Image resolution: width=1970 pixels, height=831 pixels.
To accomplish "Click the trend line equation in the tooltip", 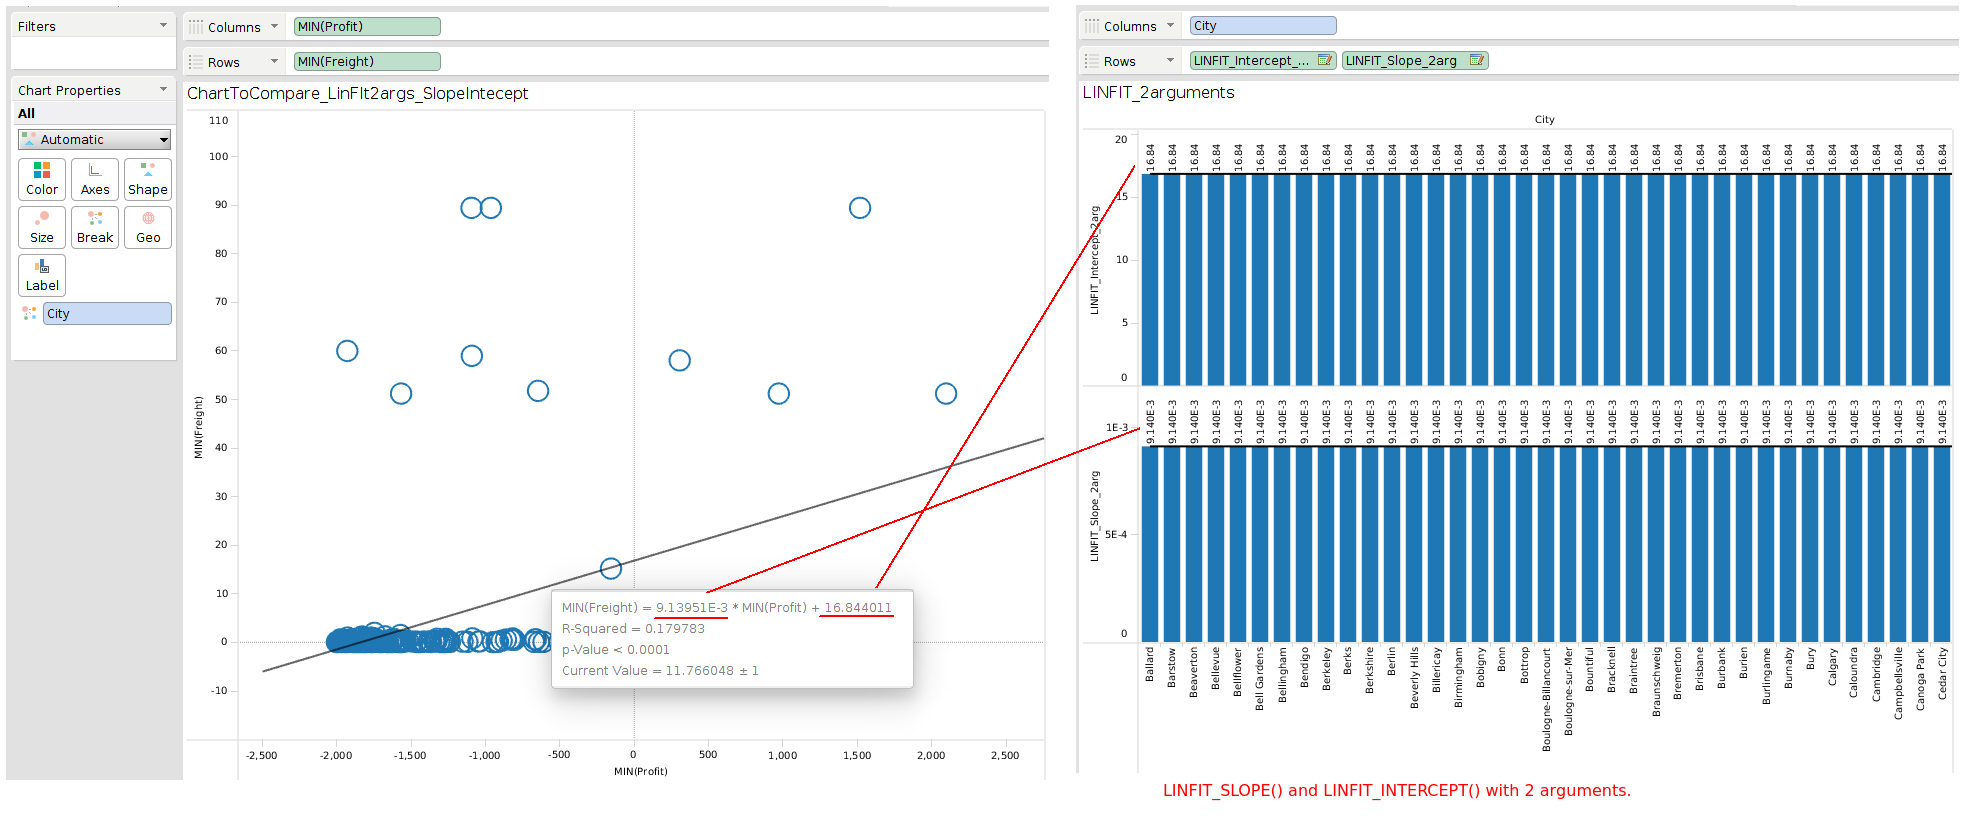I will coord(727,608).
